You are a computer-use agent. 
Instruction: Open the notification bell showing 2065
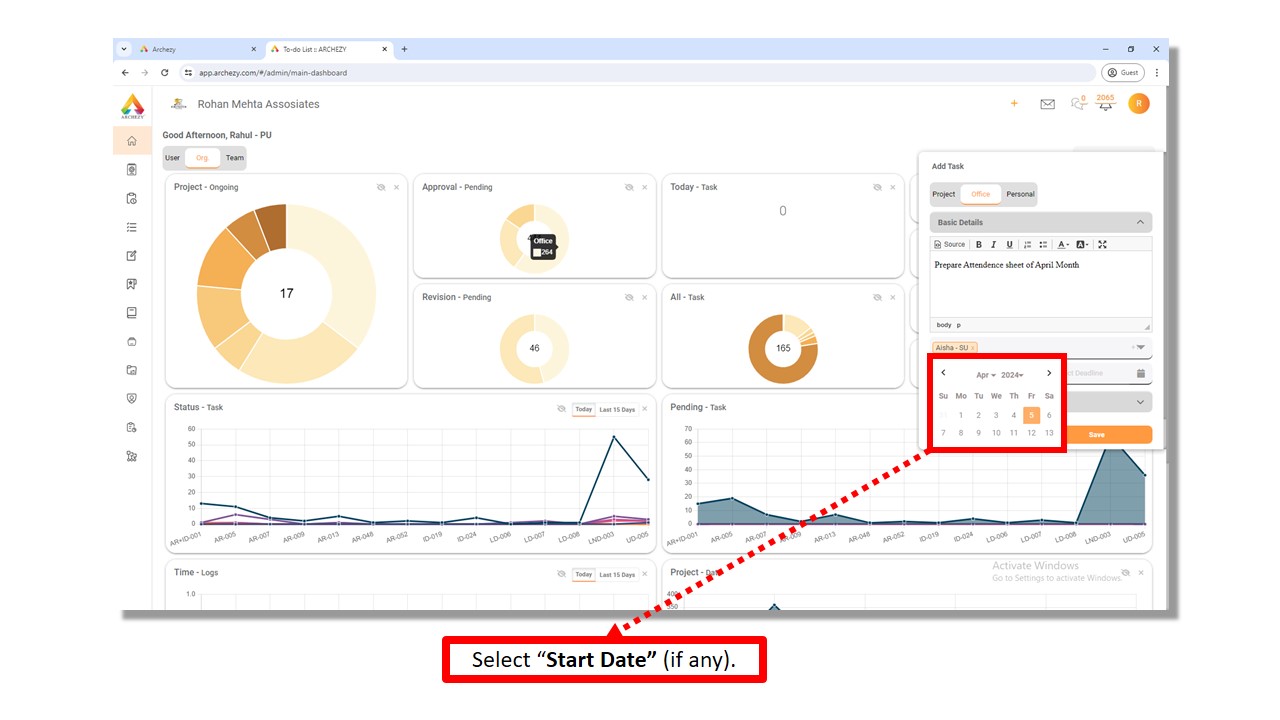(x=1105, y=103)
